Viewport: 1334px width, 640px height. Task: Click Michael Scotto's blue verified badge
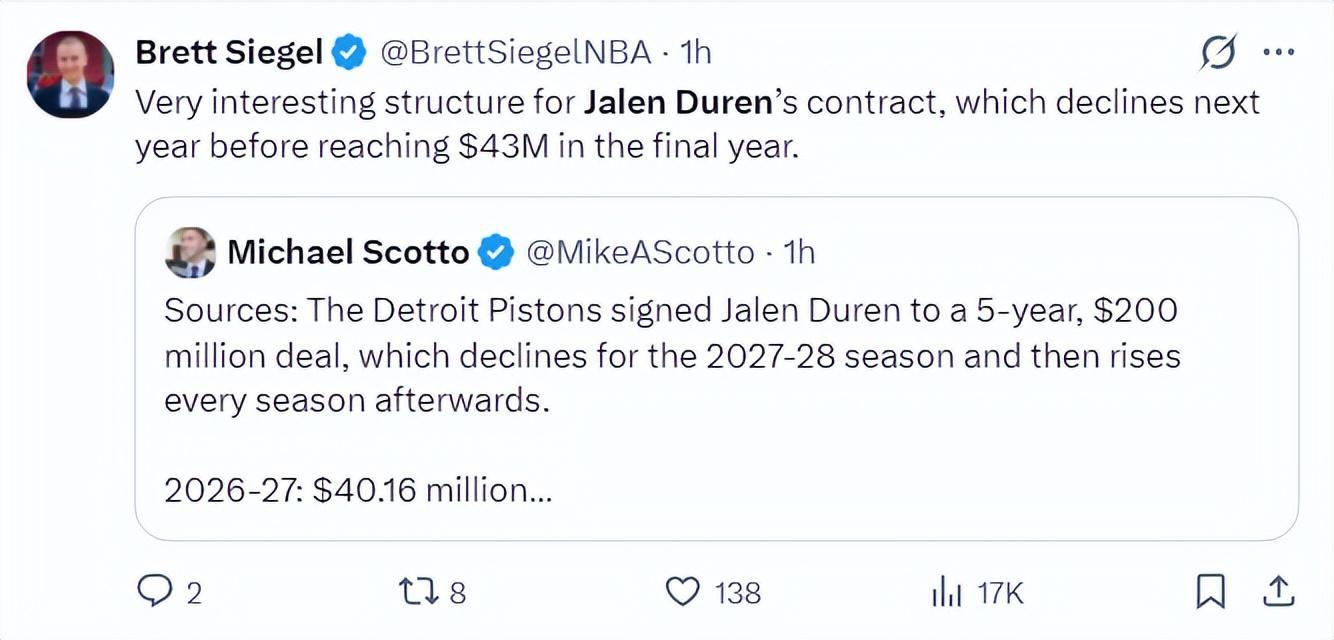pos(495,252)
